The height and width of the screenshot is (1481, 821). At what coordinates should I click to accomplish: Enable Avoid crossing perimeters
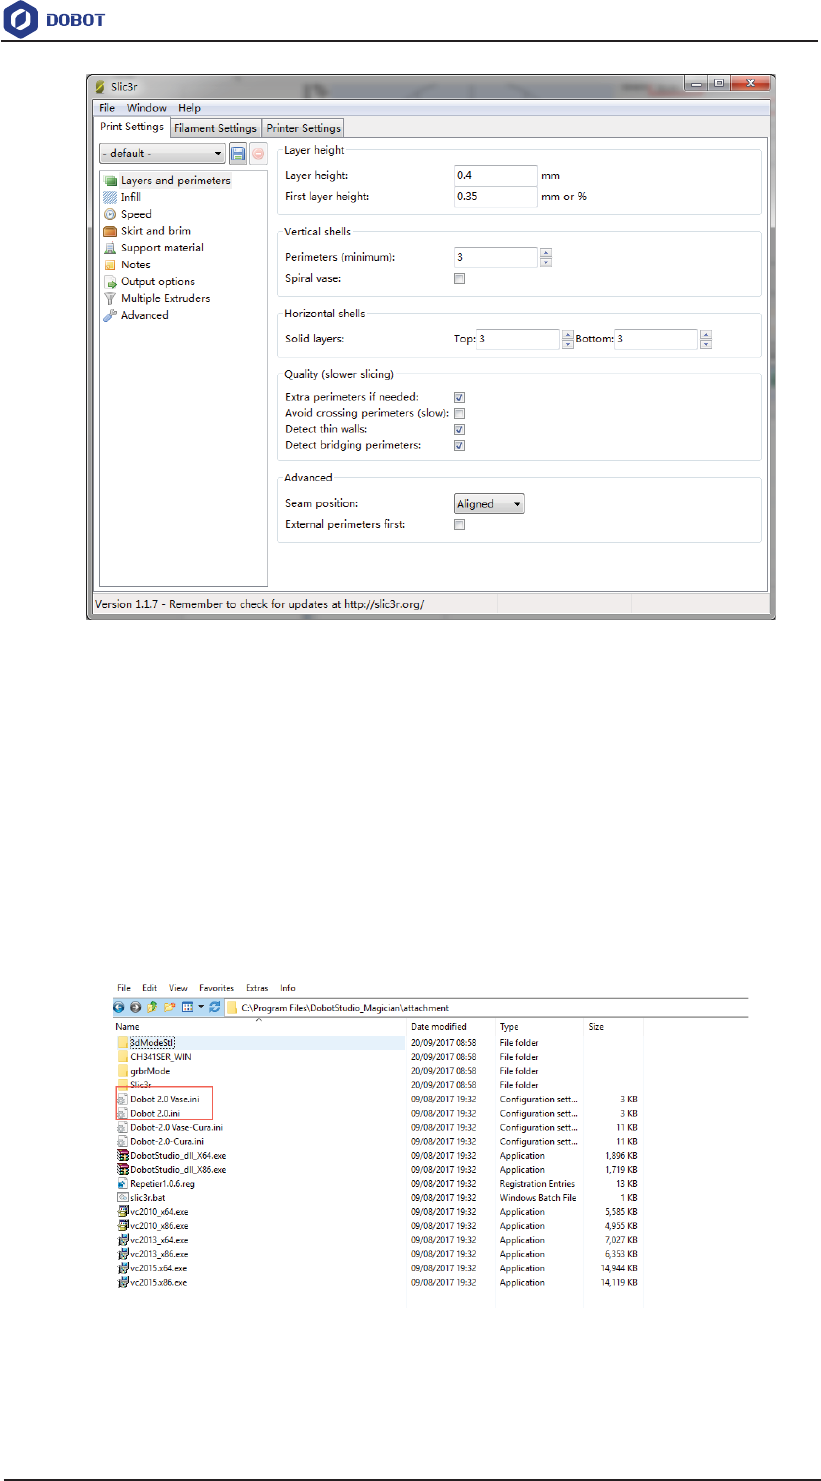tap(460, 413)
